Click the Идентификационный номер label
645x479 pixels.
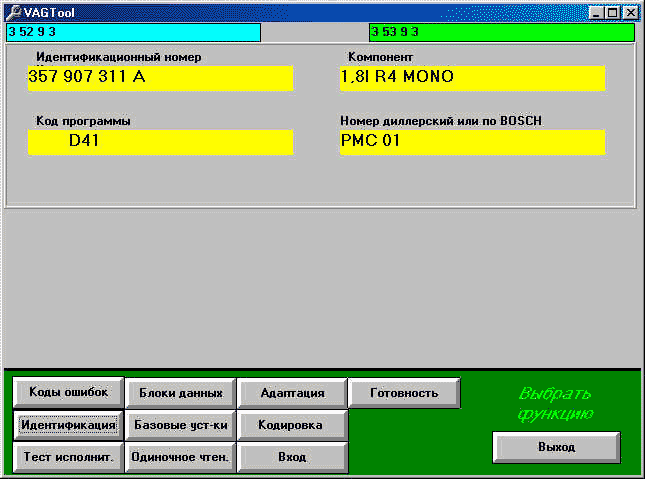coord(118,57)
